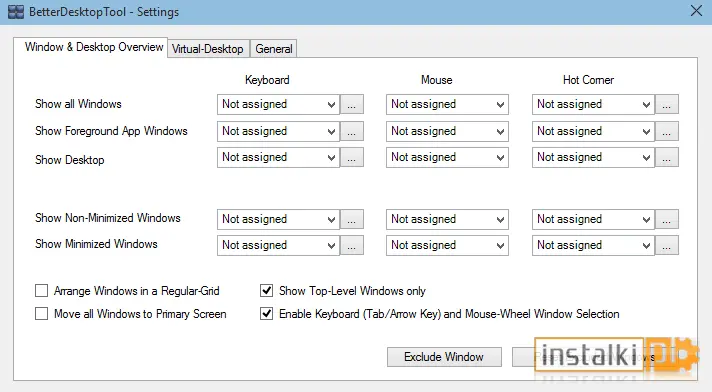
Task: Open Hot Corner dropdown for Show Minimized Windows
Action: click(593, 245)
